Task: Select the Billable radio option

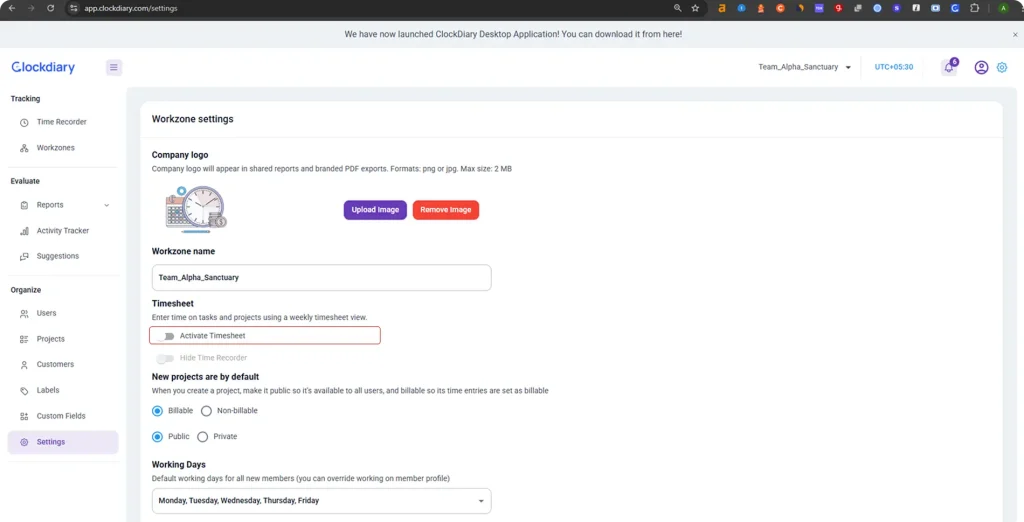Action: (x=157, y=411)
